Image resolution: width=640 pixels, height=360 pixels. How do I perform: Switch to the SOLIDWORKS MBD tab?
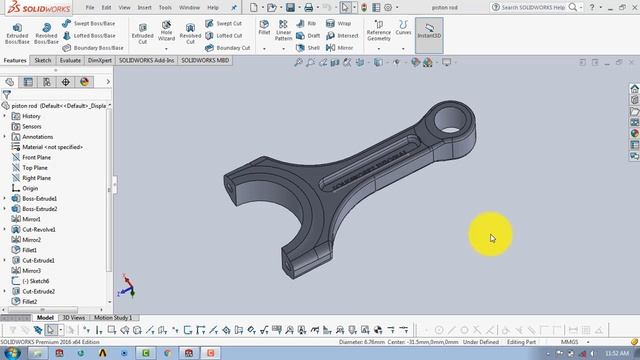click(205, 60)
